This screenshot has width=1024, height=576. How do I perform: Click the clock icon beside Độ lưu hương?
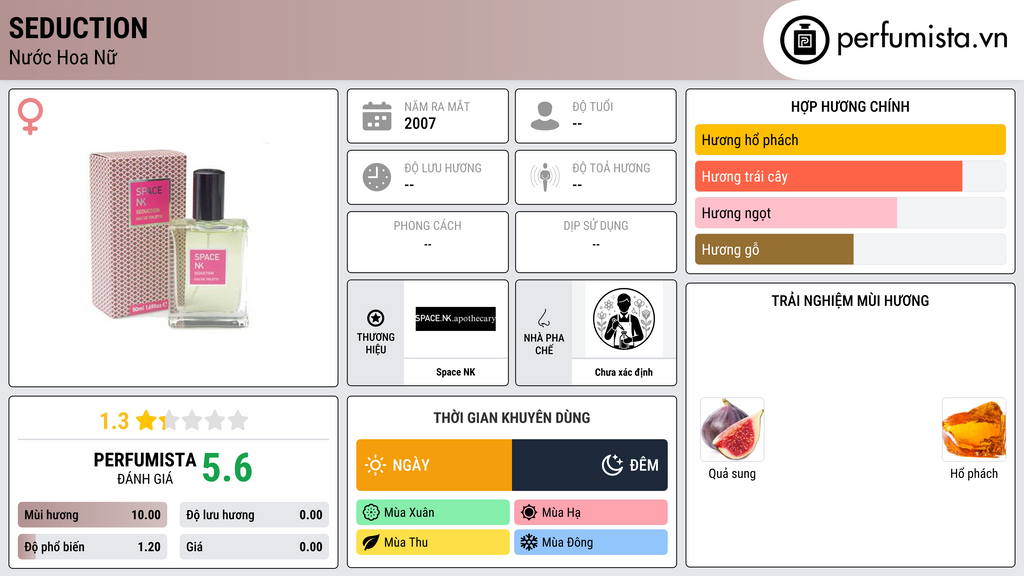pyautogui.click(x=377, y=177)
